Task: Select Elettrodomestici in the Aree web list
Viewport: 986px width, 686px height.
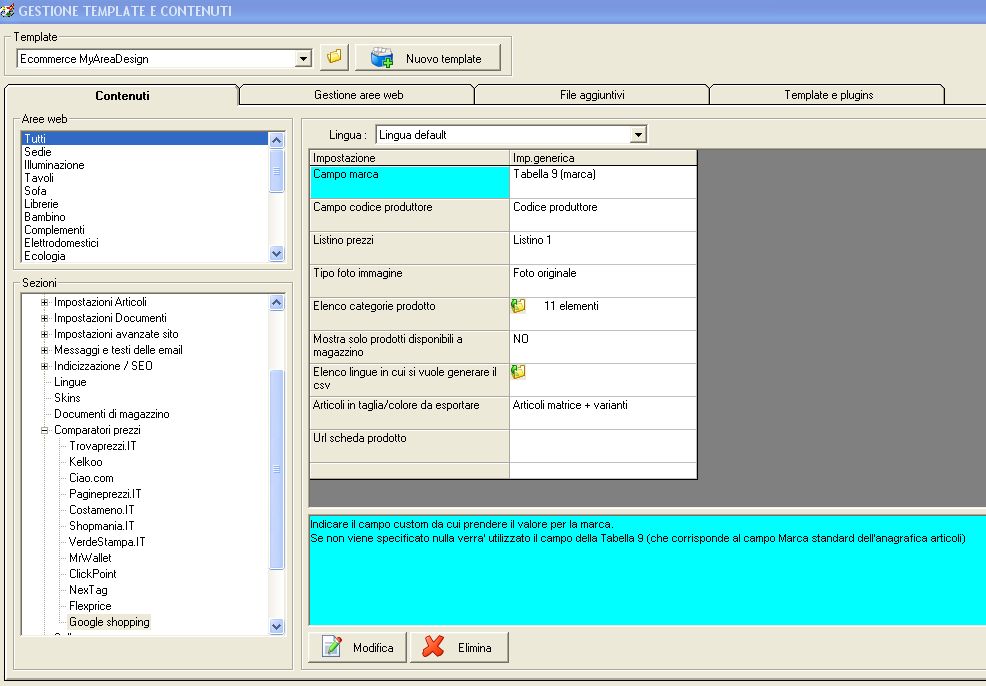Action: click(145, 243)
